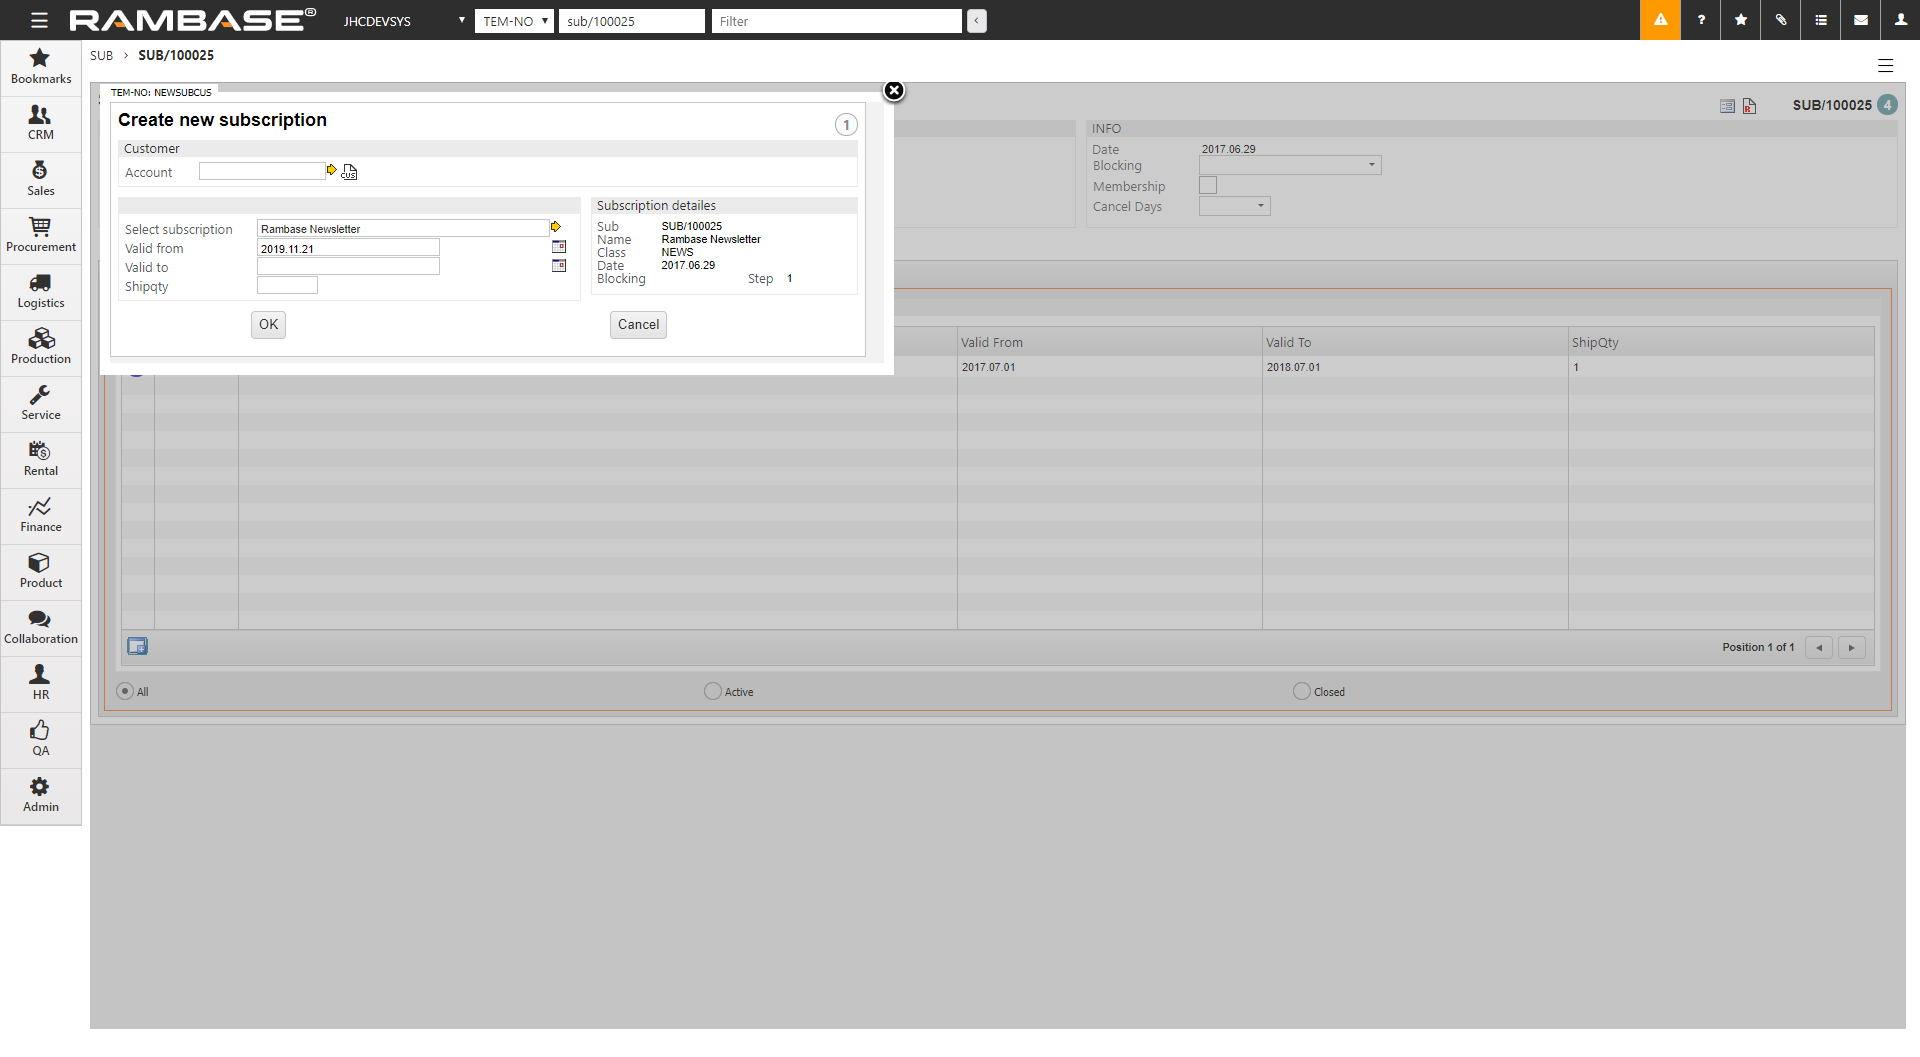
Task: Click the SUB breadcrumb item
Action: pyautogui.click(x=101, y=56)
